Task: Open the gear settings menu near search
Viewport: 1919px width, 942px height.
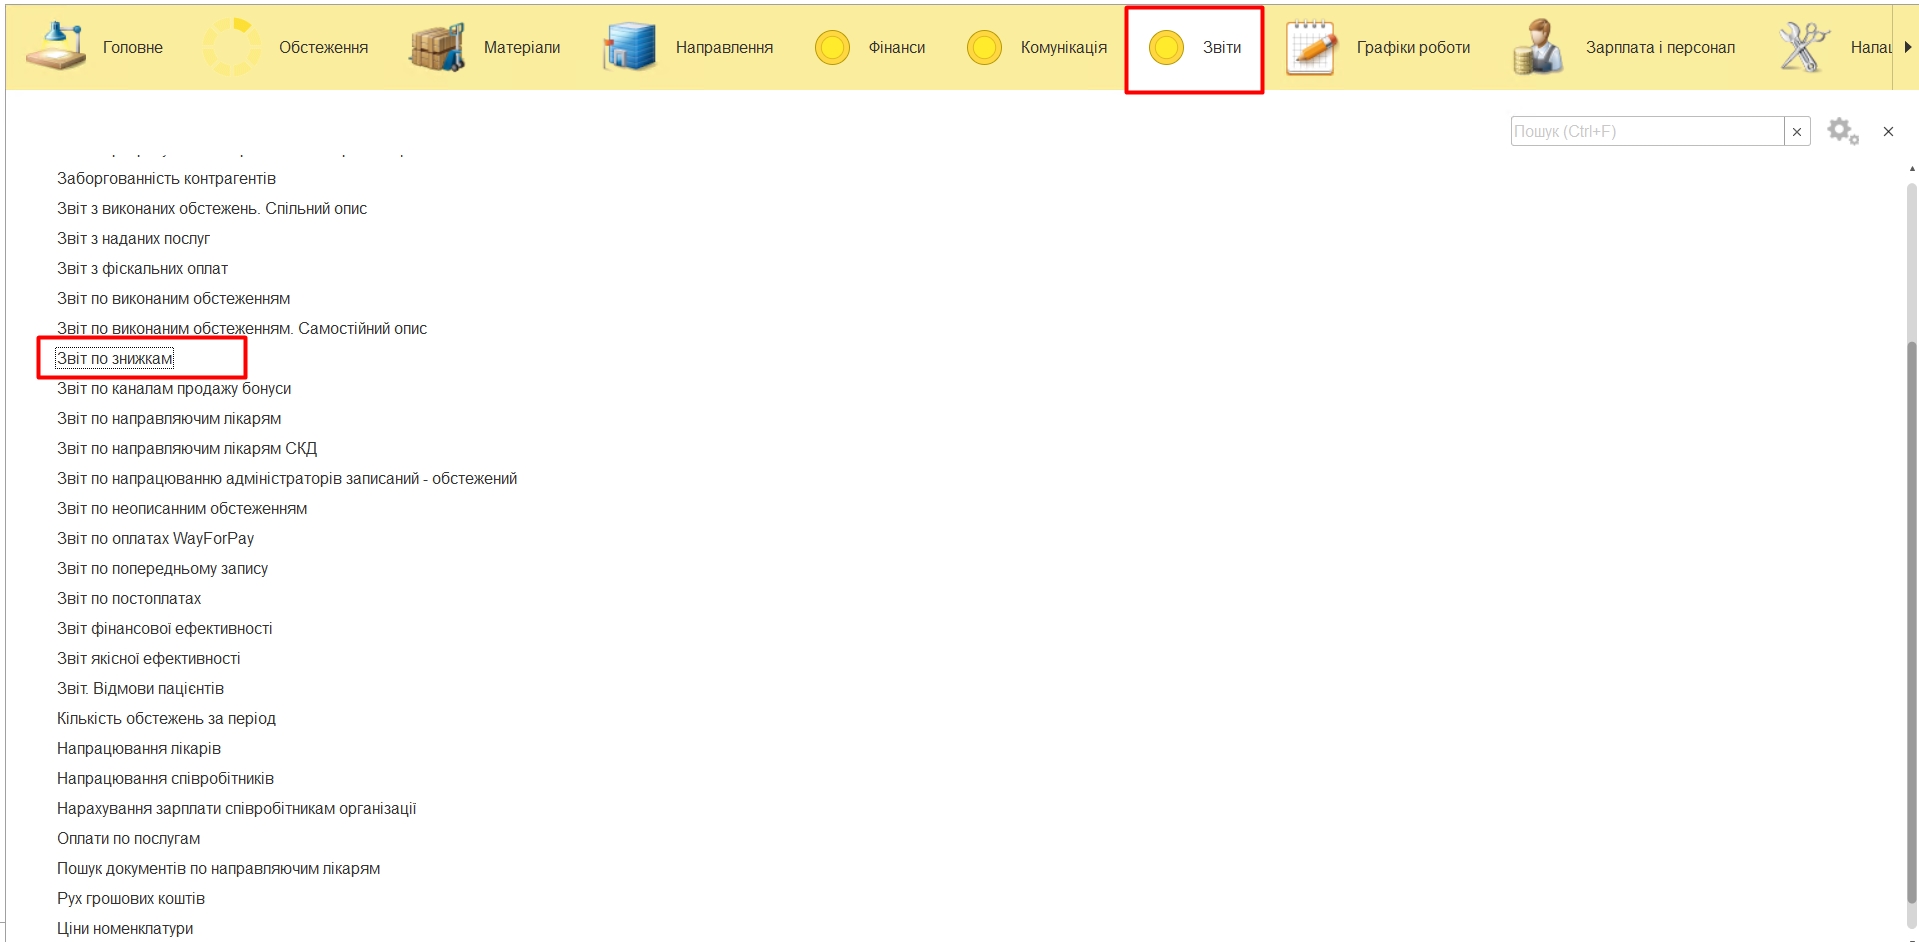Action: tap(1842, 131)
